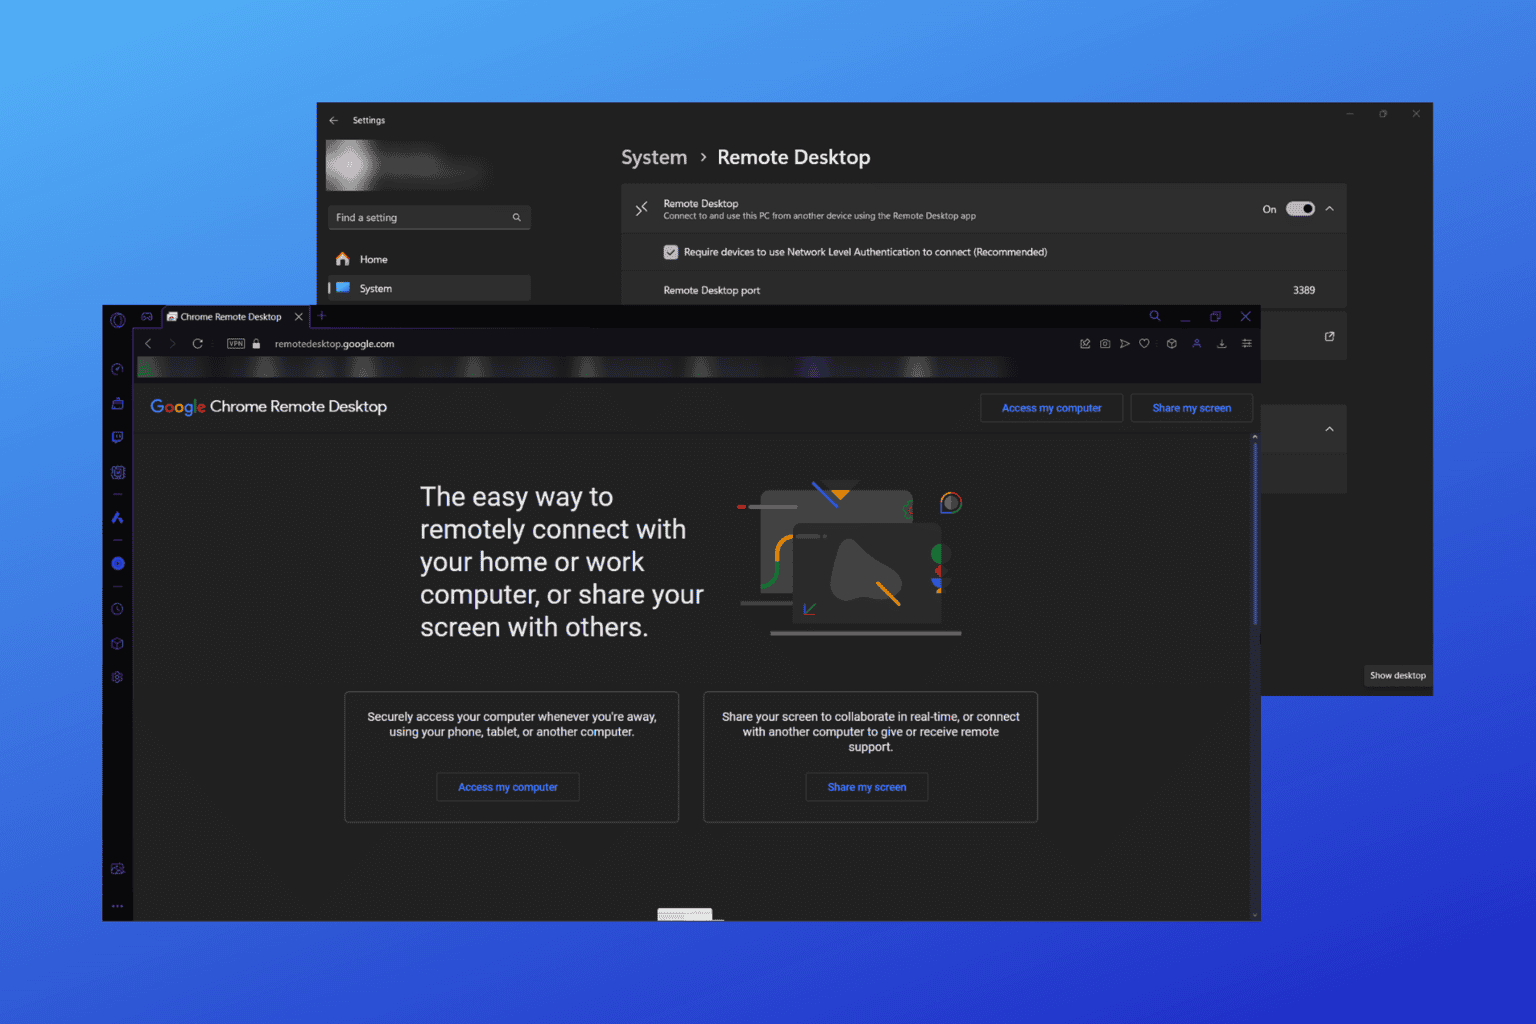The image size is (1536, 1024).
Task: Click the Remote Desktop port label
Action: coord(712,290)
